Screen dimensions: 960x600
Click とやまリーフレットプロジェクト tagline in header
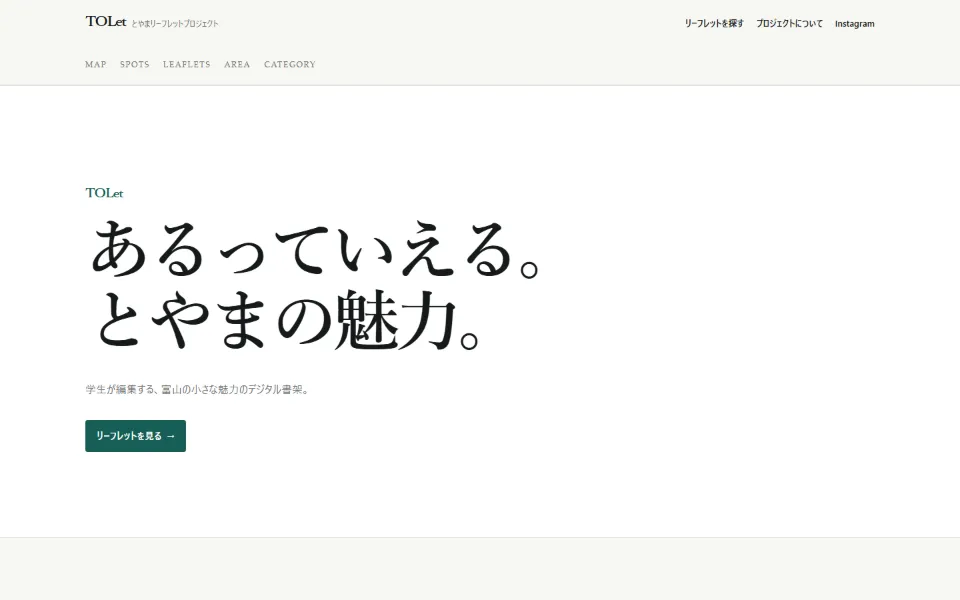tap(175, 24)
